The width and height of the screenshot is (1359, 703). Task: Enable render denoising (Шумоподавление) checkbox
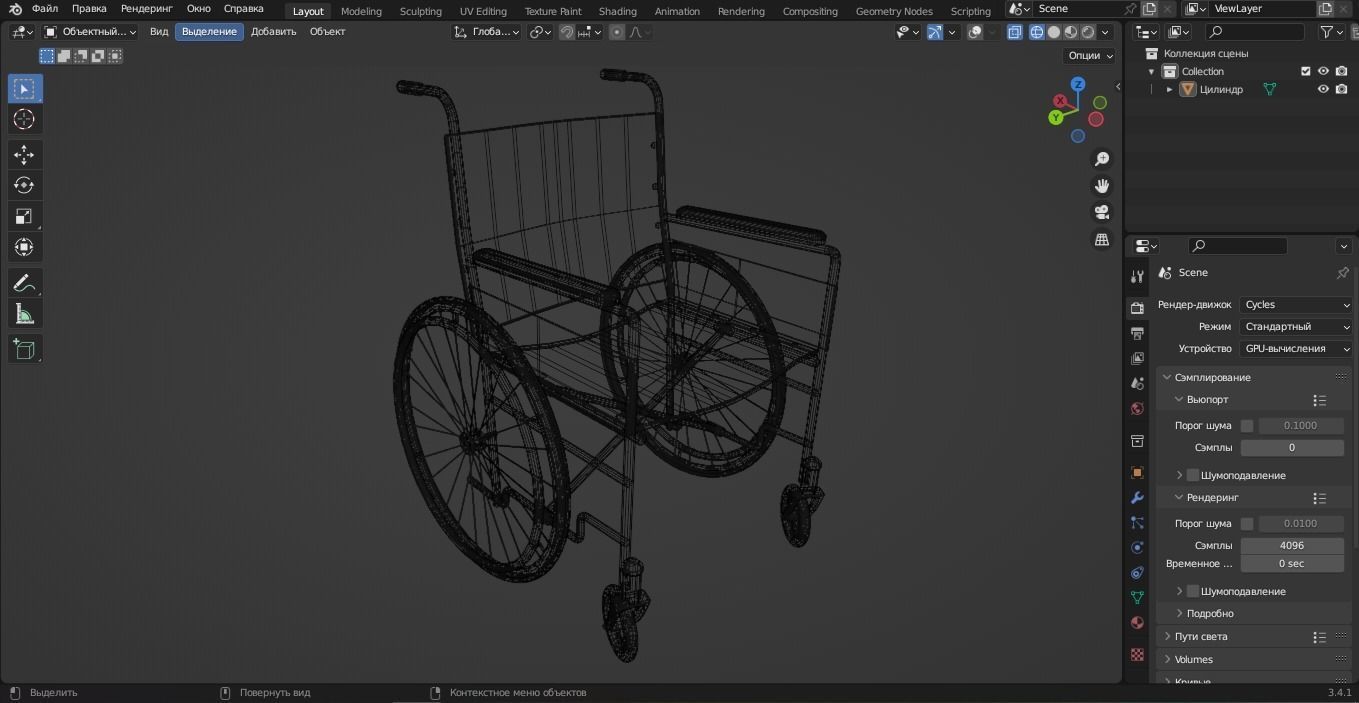(x=1192, y=591)
